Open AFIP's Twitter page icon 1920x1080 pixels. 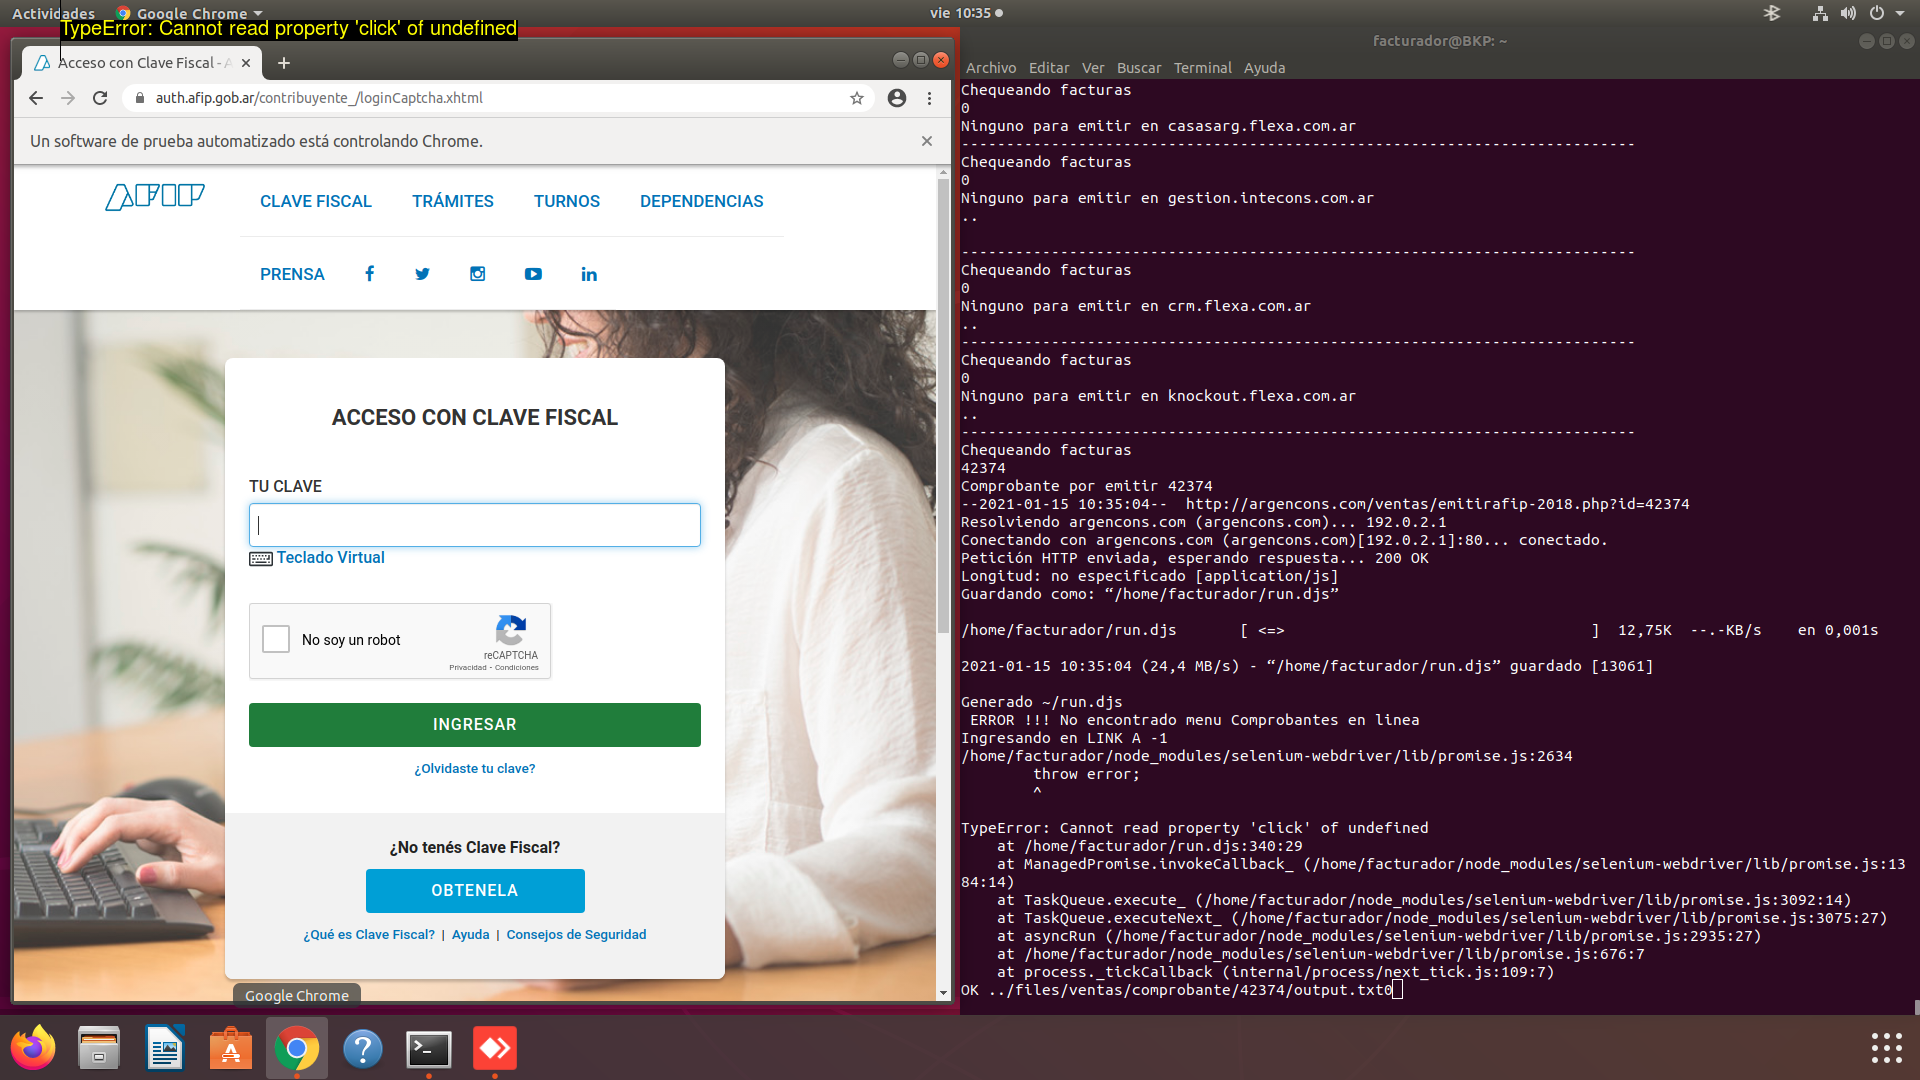[423, 274]
